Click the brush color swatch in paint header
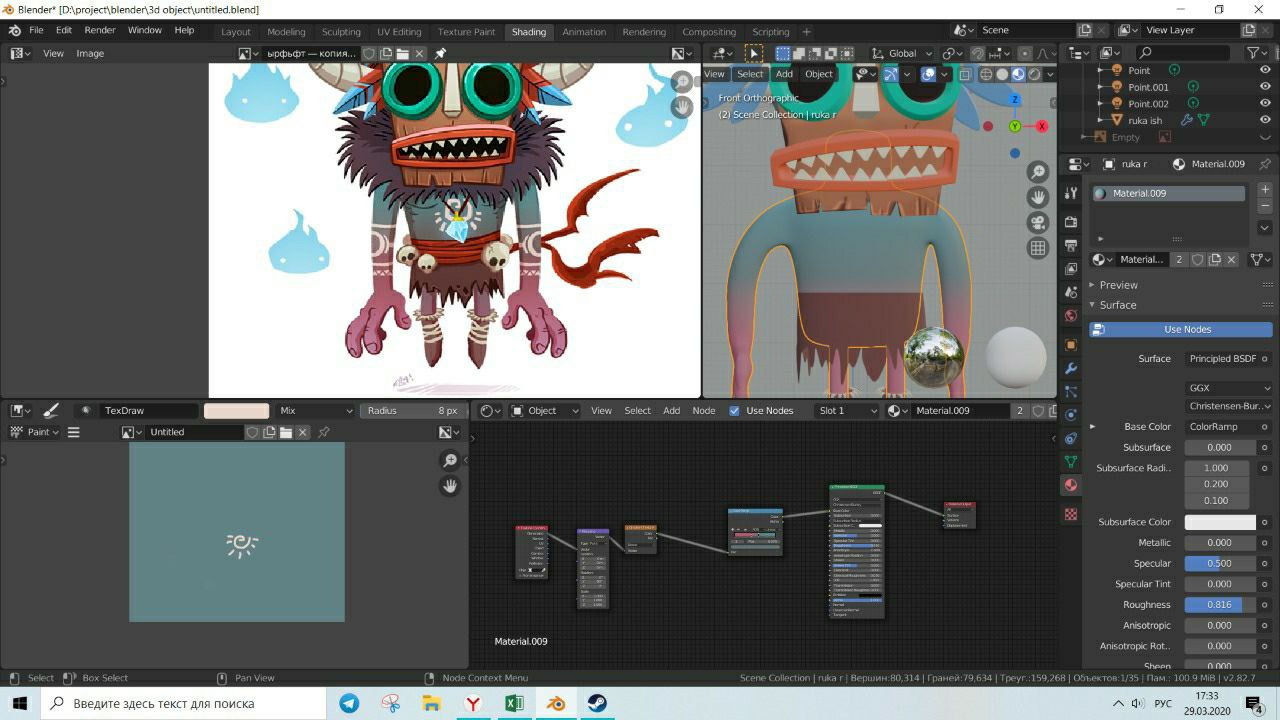The image size is (1280, 720). (x=237, y=410)
